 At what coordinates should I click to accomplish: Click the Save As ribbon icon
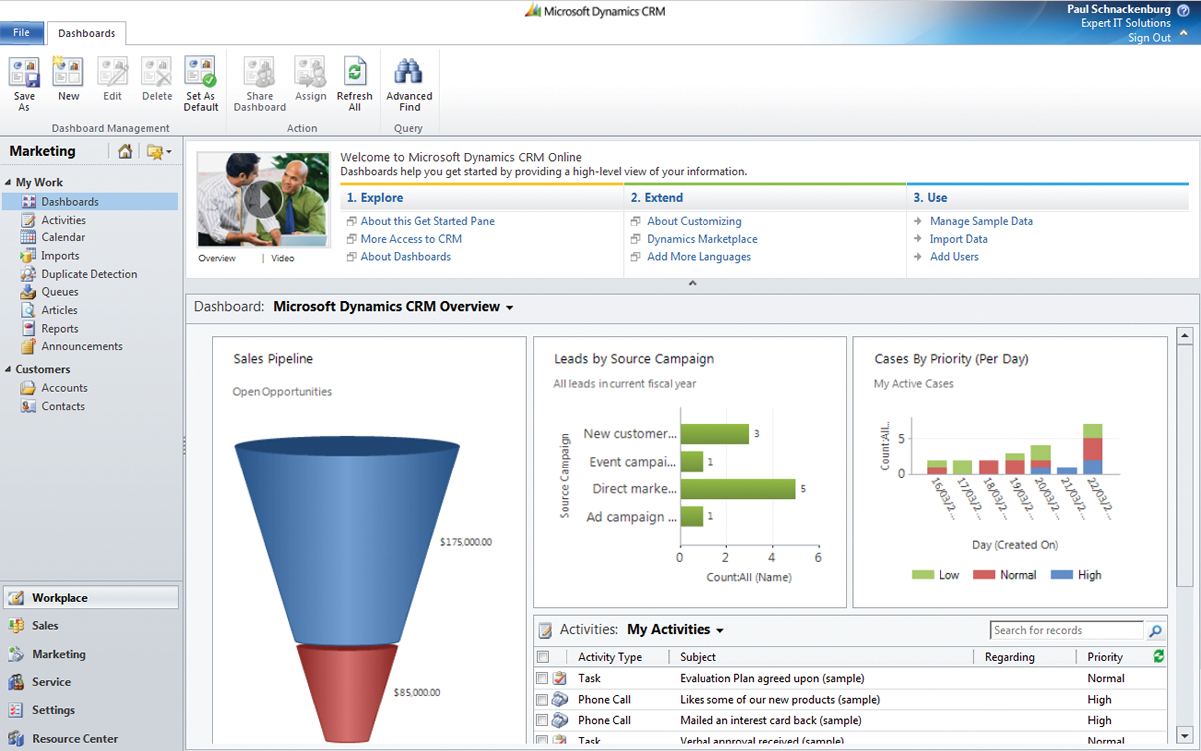(24, 73)
